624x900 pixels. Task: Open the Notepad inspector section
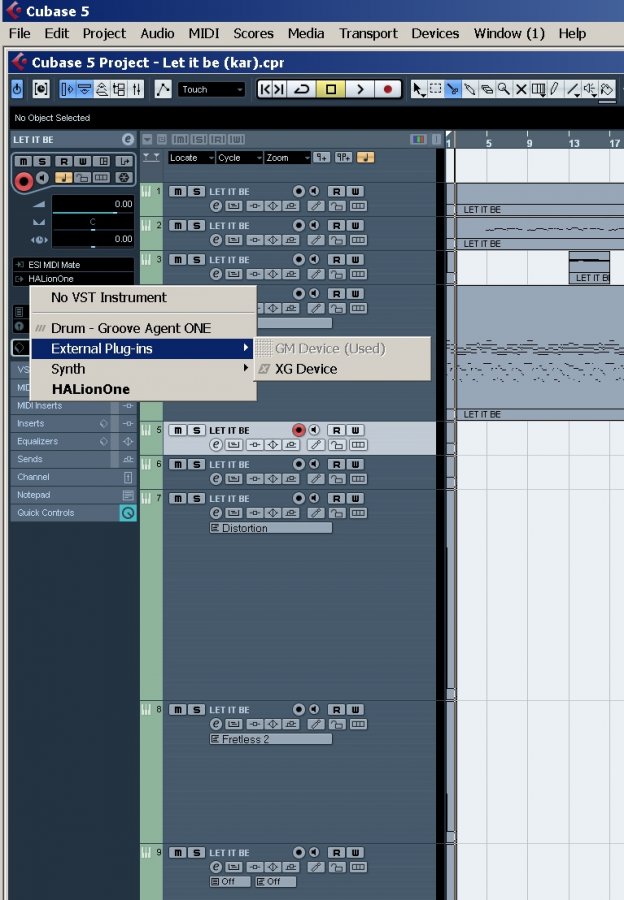(73, 495)
